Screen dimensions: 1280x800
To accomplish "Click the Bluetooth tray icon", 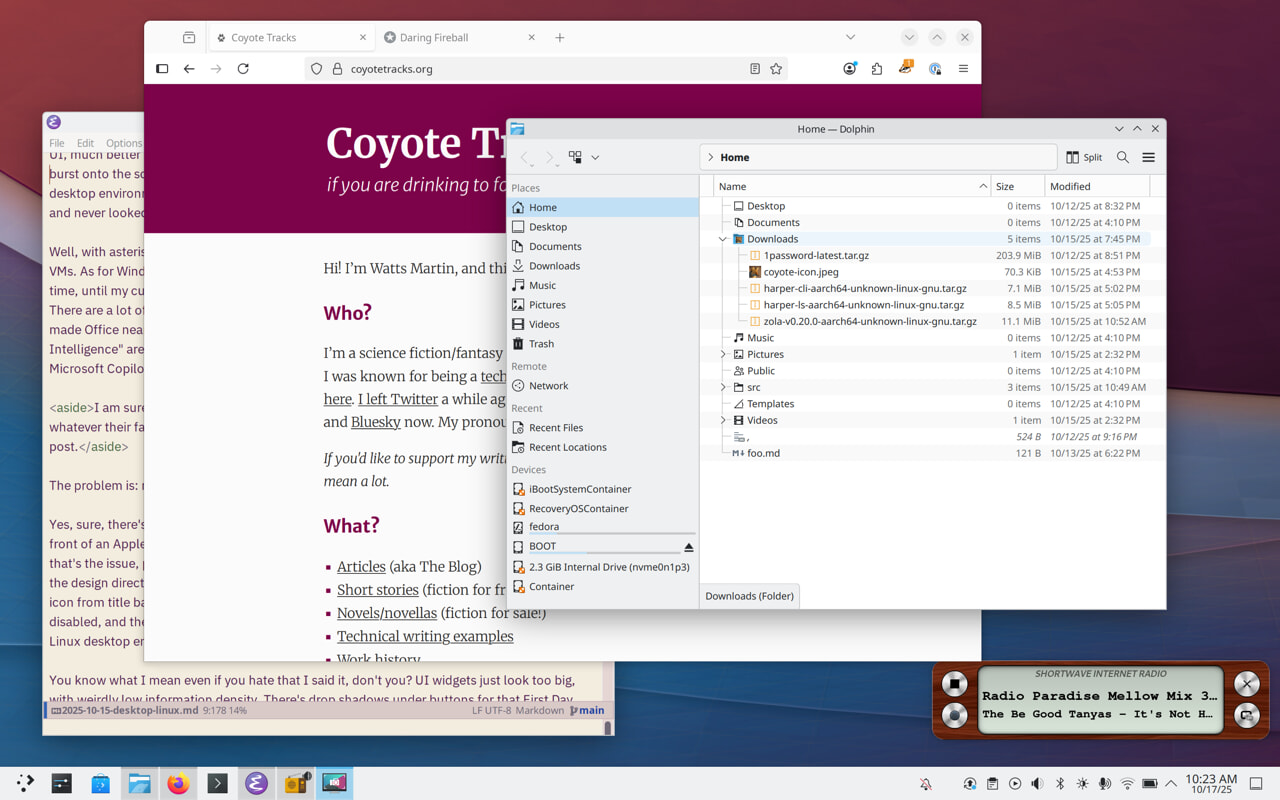I will point(1060,784).
